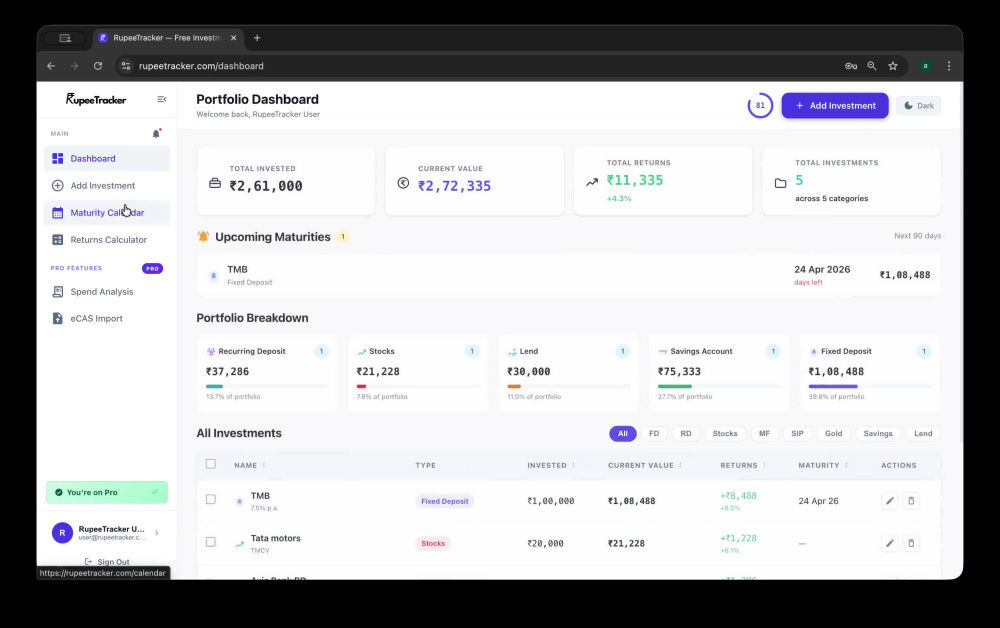
Task: Click the Savings Account card icon
Action: [663, 351]
